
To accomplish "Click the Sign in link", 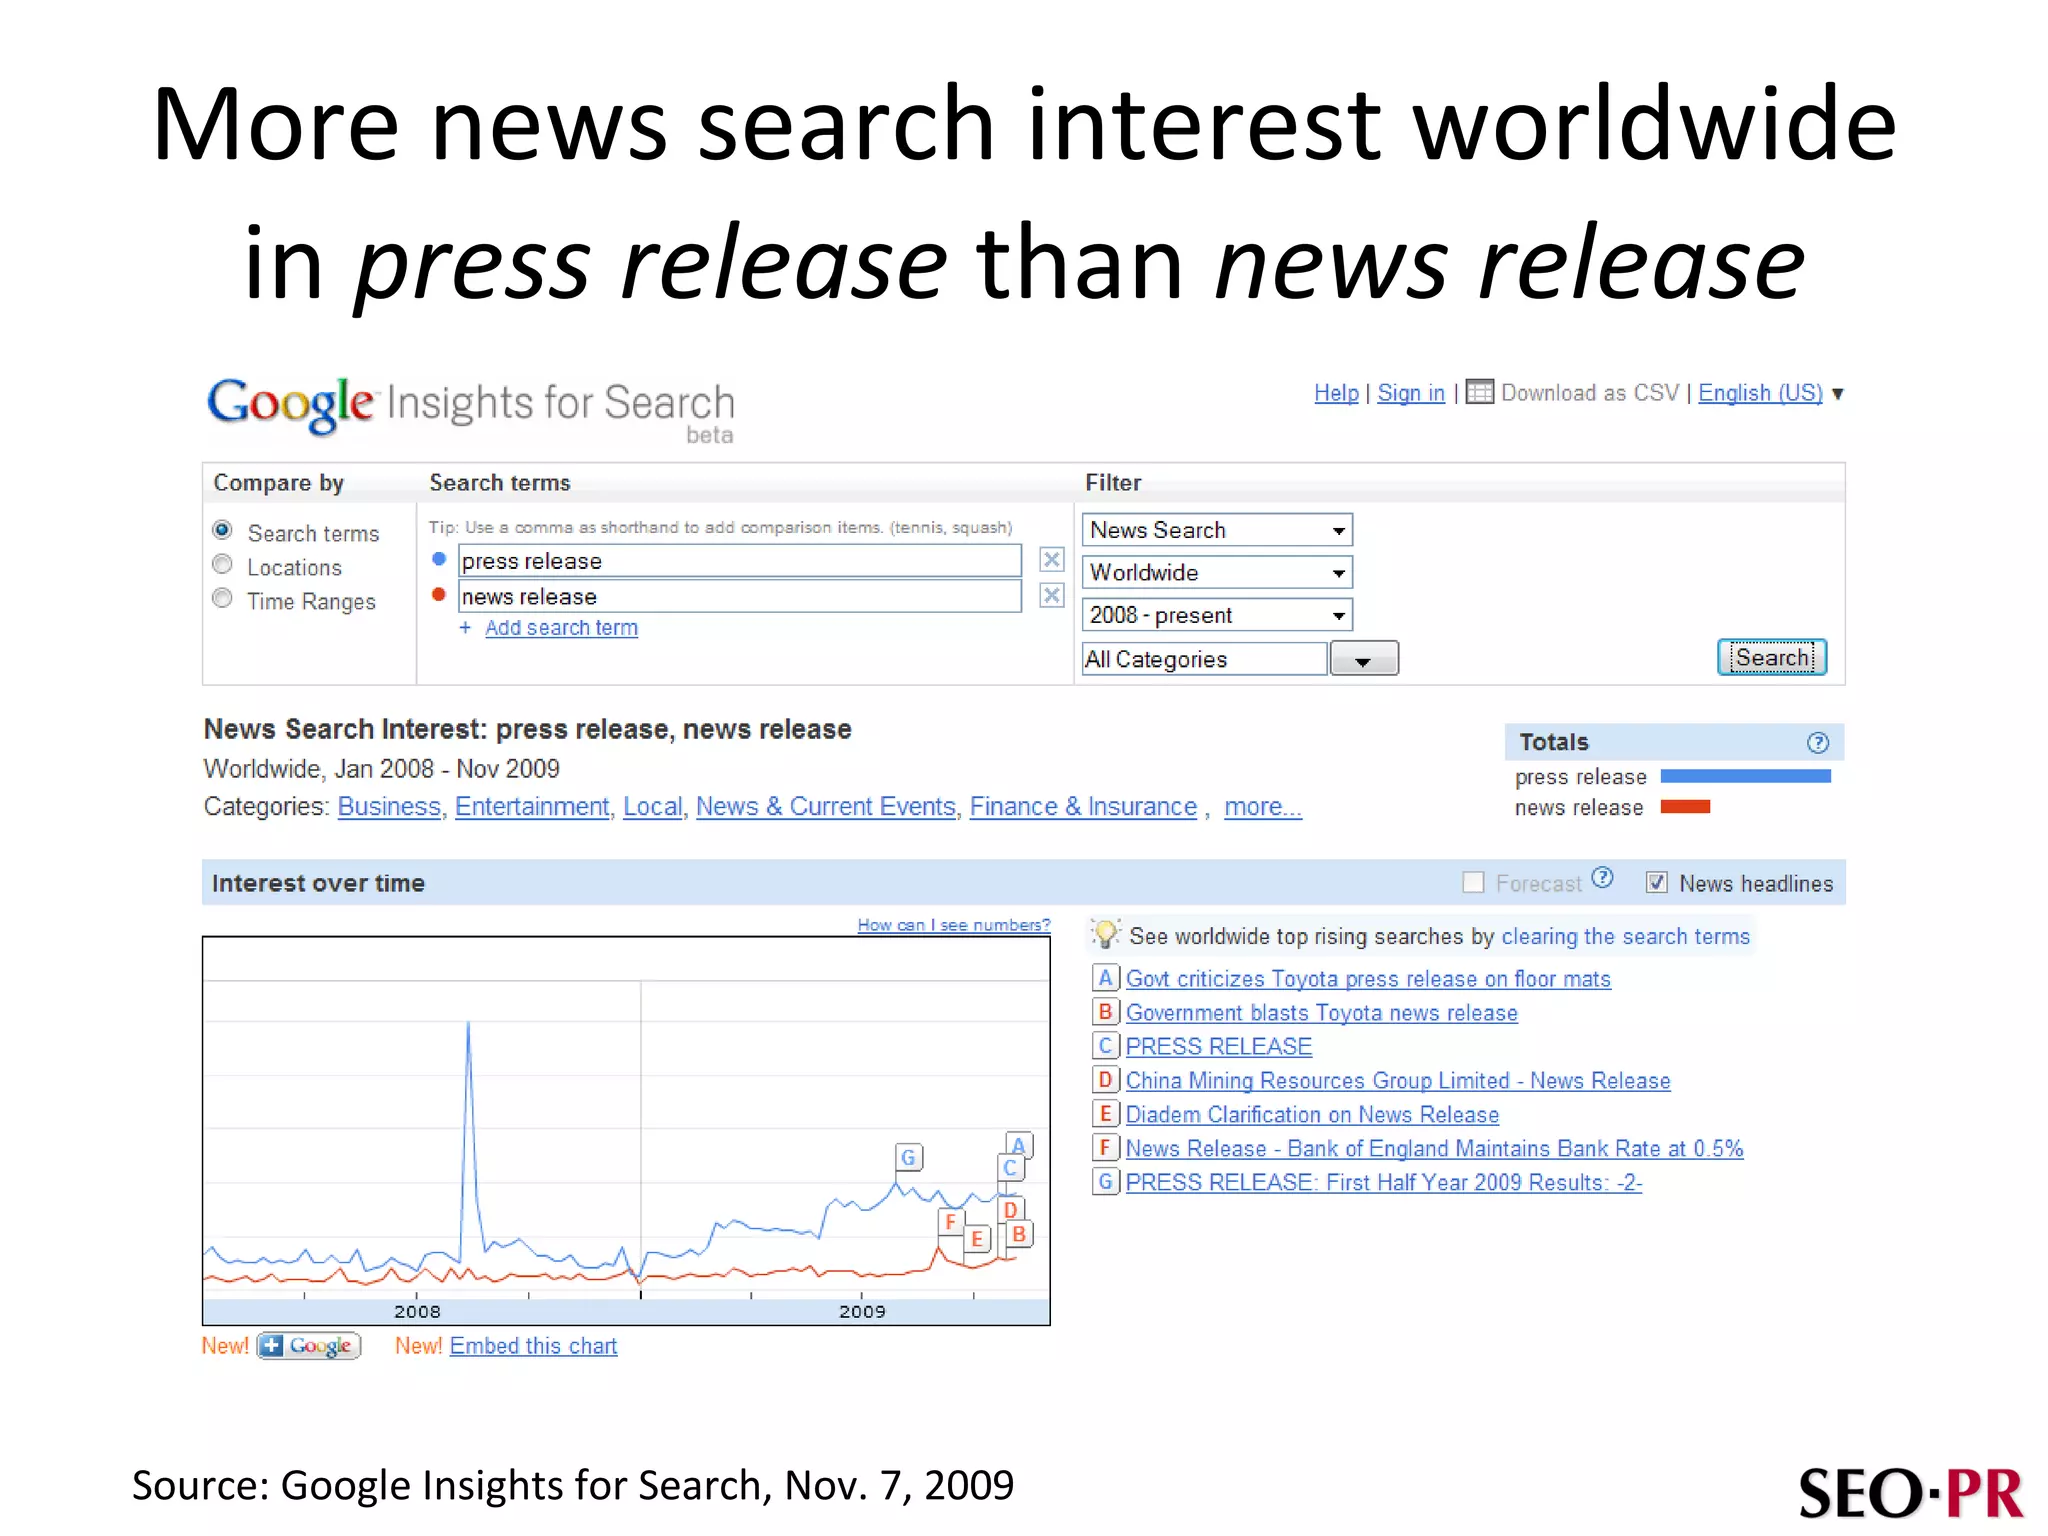I will point(1411,393).
